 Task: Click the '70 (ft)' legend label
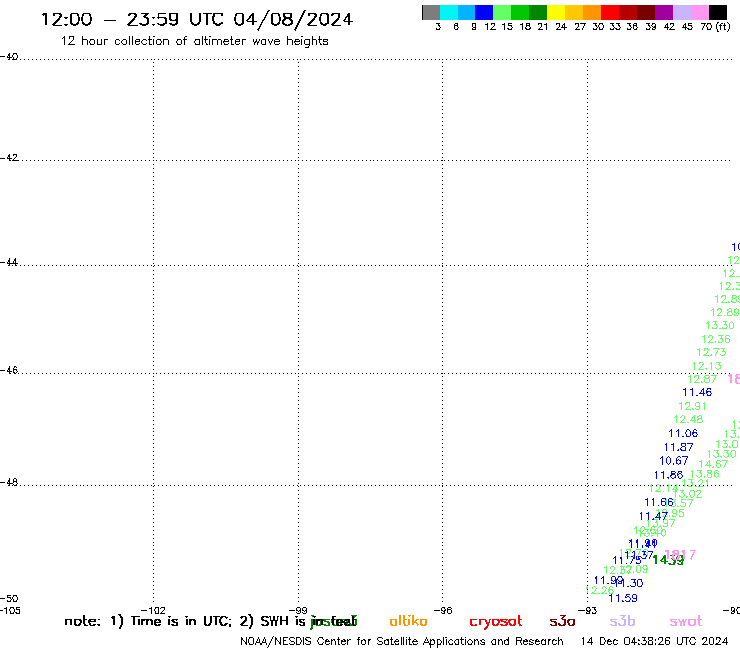(x=715, y=26)
